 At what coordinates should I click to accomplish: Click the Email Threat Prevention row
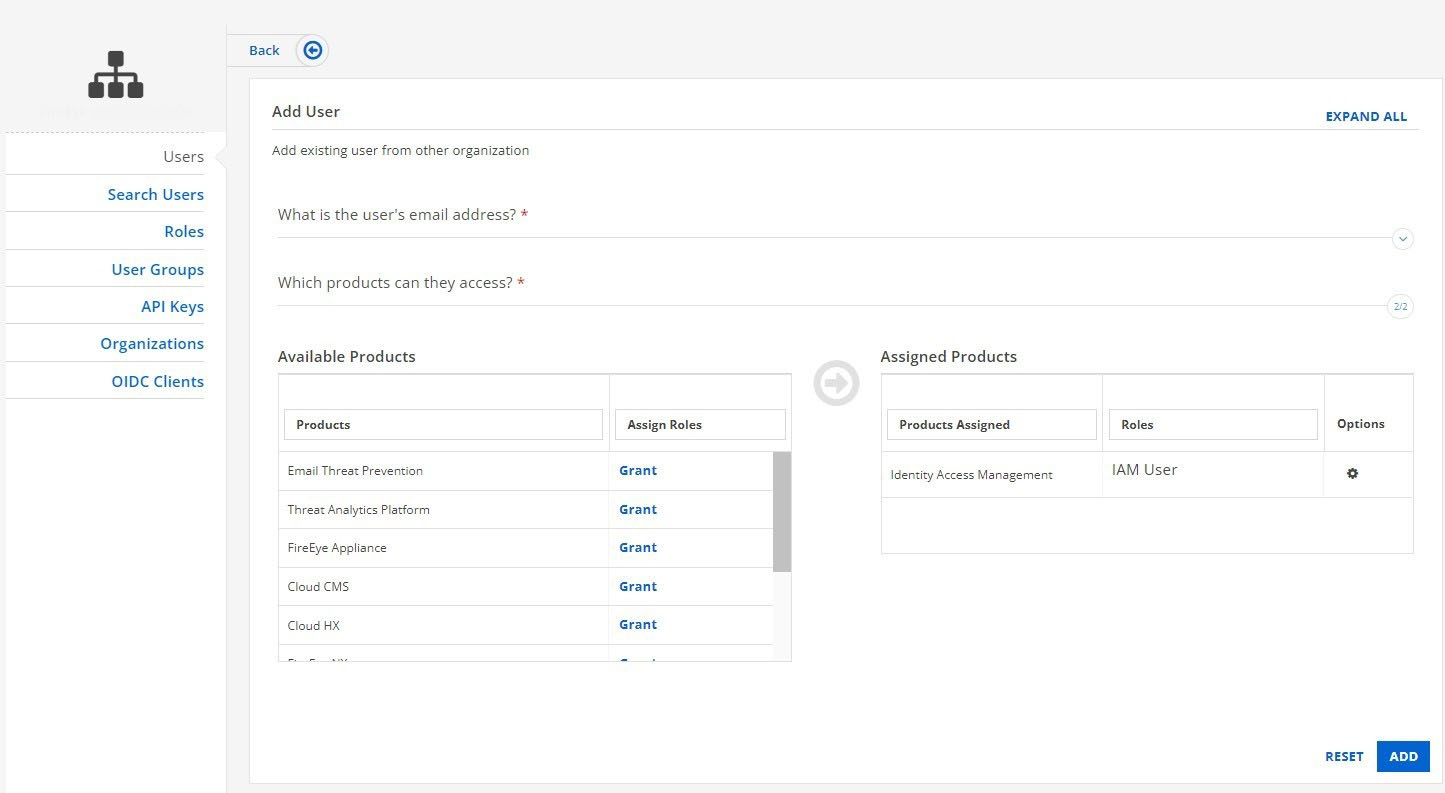click(x=526, y=471)
